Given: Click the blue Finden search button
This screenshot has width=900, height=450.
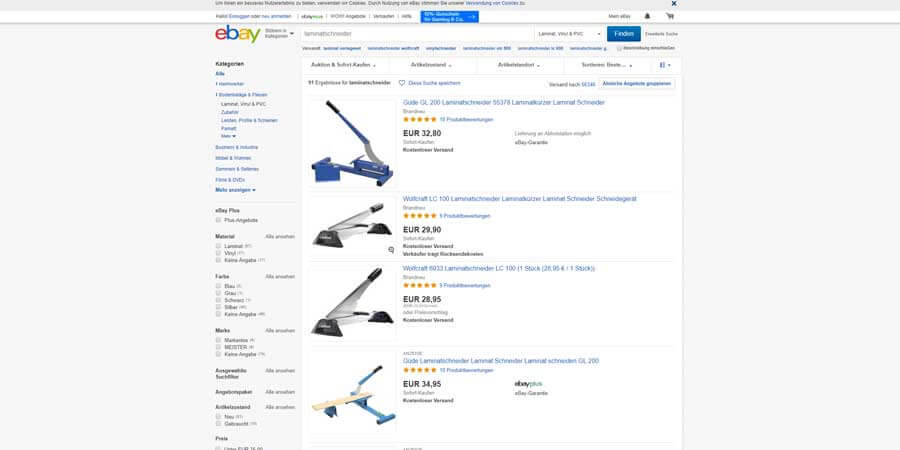Looking at the screenshot, I should click(624, 34).
